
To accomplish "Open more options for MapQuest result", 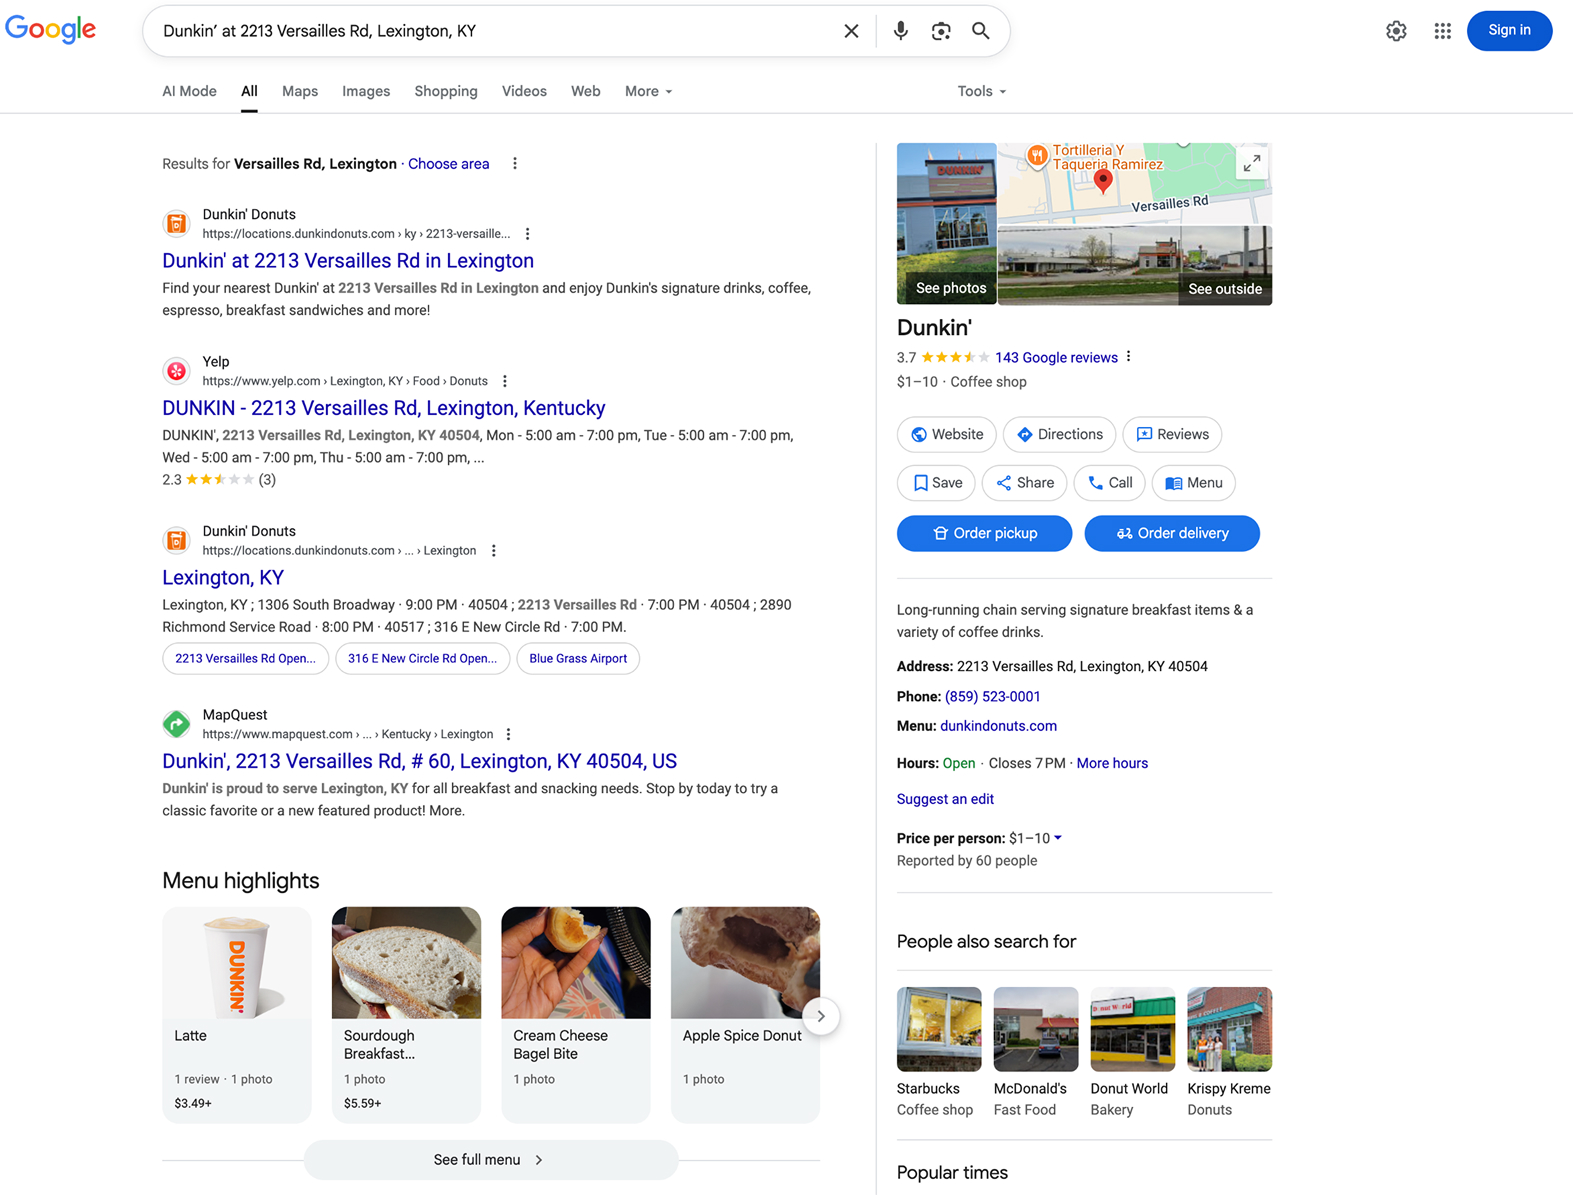I will (509, 734).
